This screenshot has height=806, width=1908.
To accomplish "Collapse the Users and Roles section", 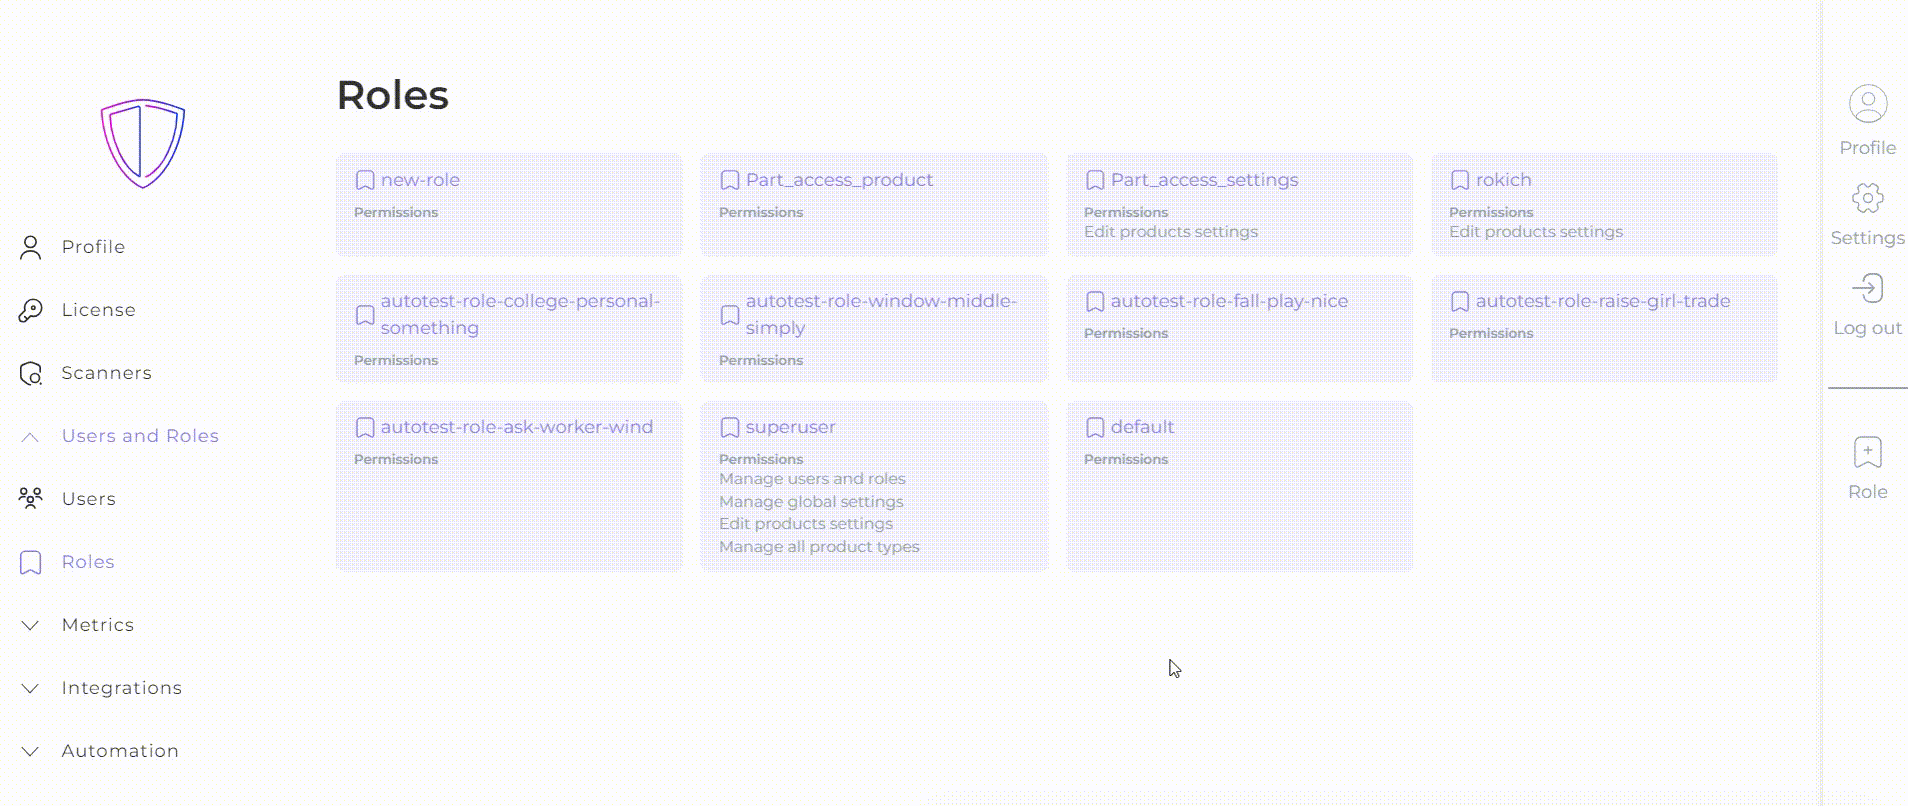I will tap(30, 437).
